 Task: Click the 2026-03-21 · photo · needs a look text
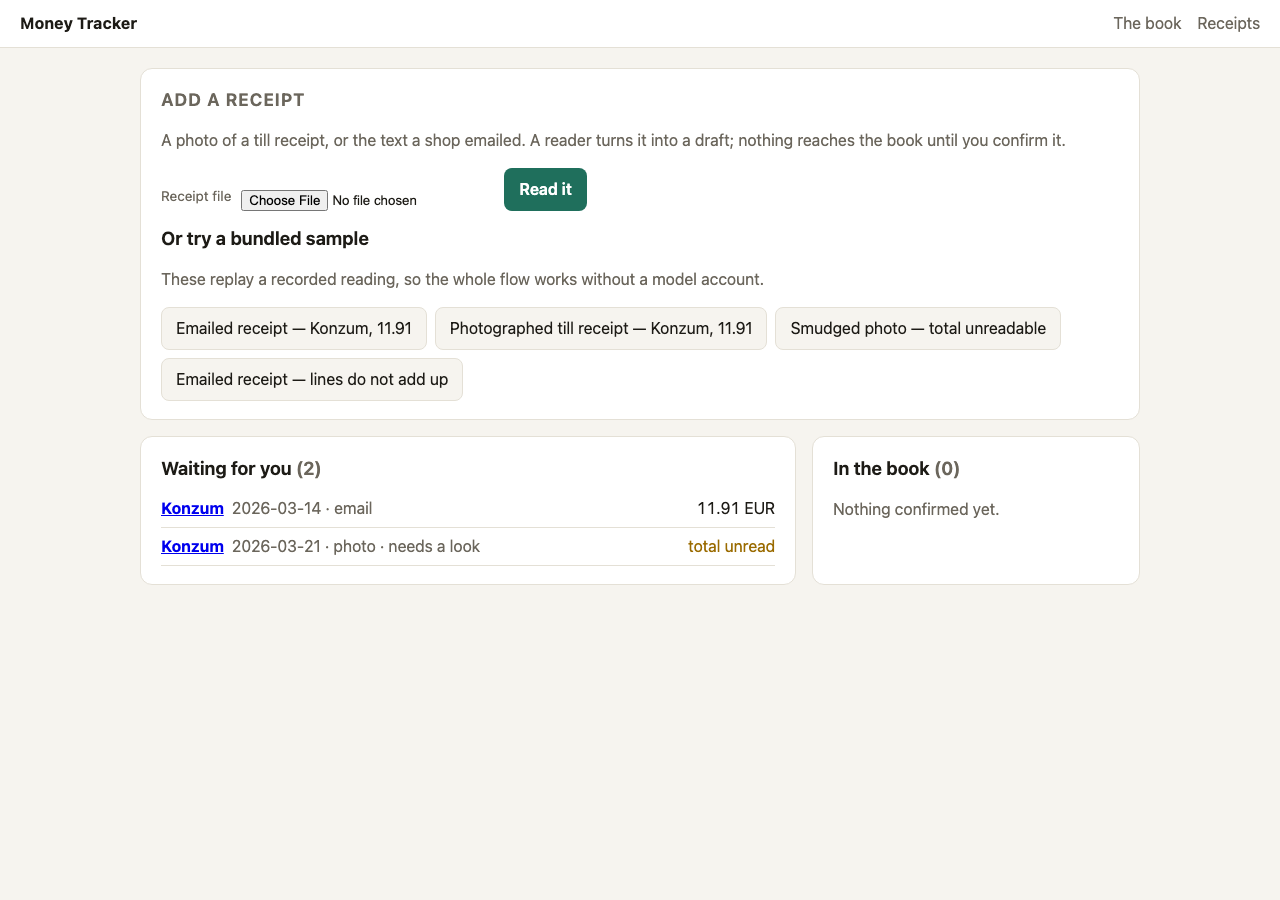coord(356,546)
